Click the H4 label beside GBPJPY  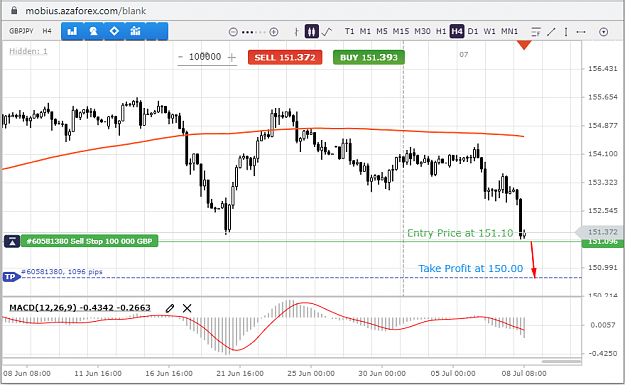[x=47, y=31]
